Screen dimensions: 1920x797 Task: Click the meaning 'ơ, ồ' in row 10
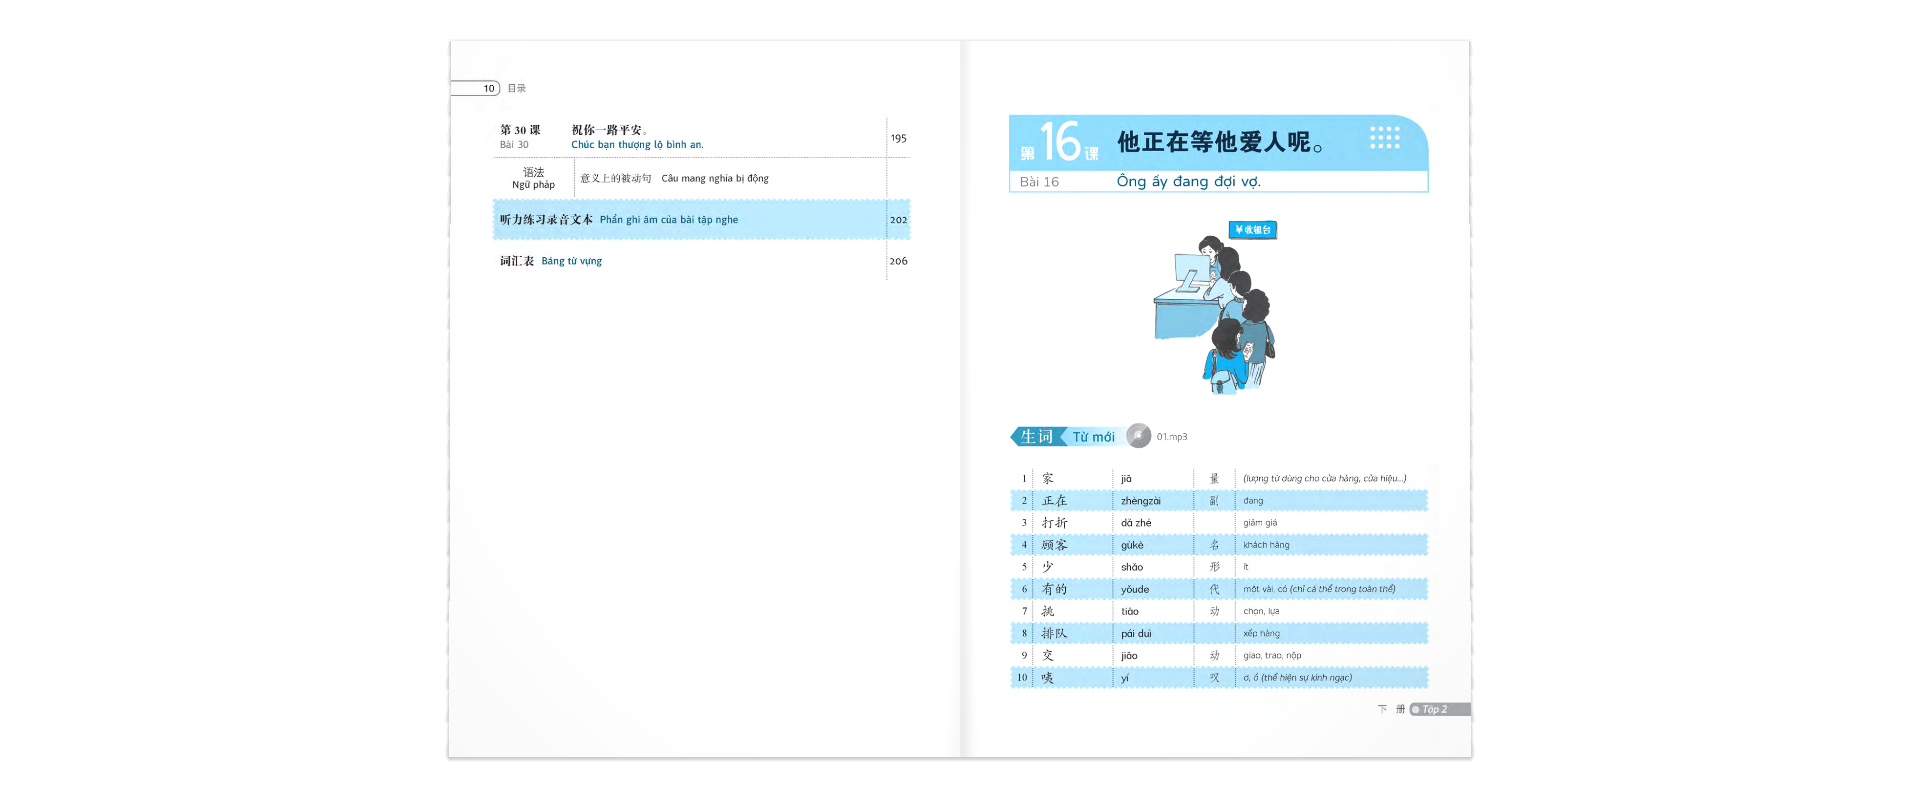coord(1250,678)
